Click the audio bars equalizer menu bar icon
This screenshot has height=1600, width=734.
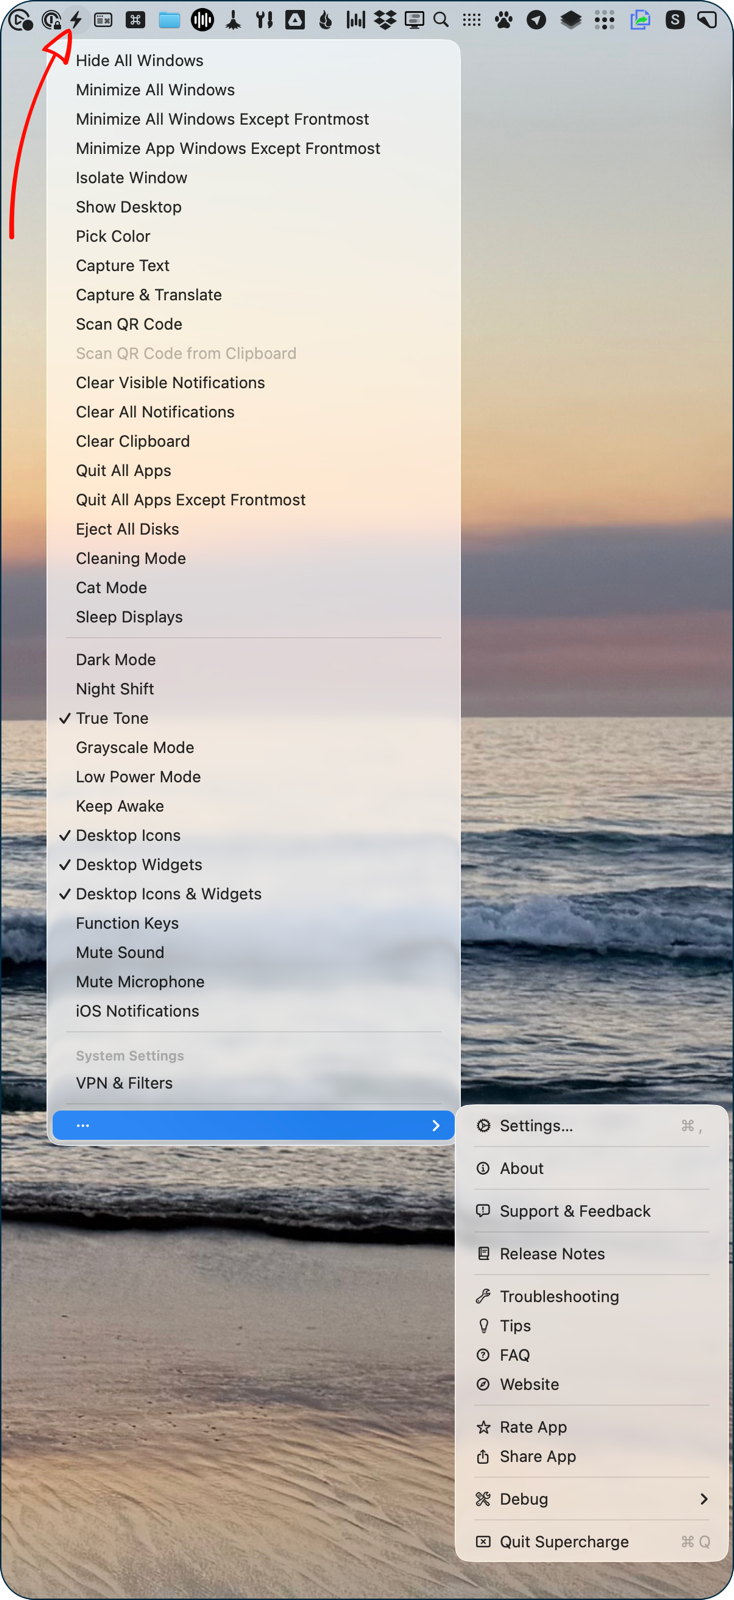click(356, 19)
